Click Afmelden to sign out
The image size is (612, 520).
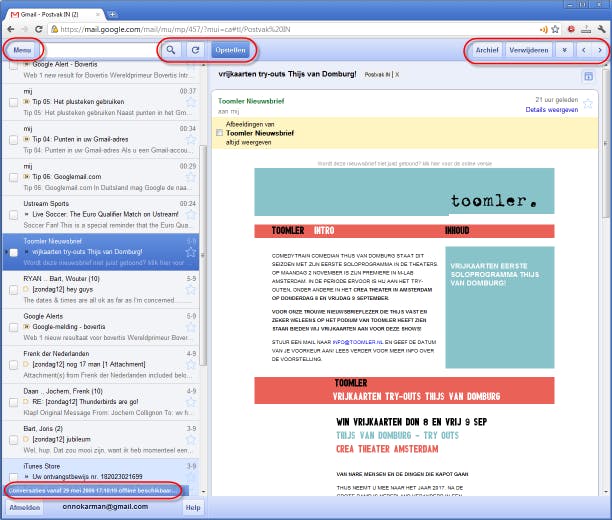click(25, 508)
